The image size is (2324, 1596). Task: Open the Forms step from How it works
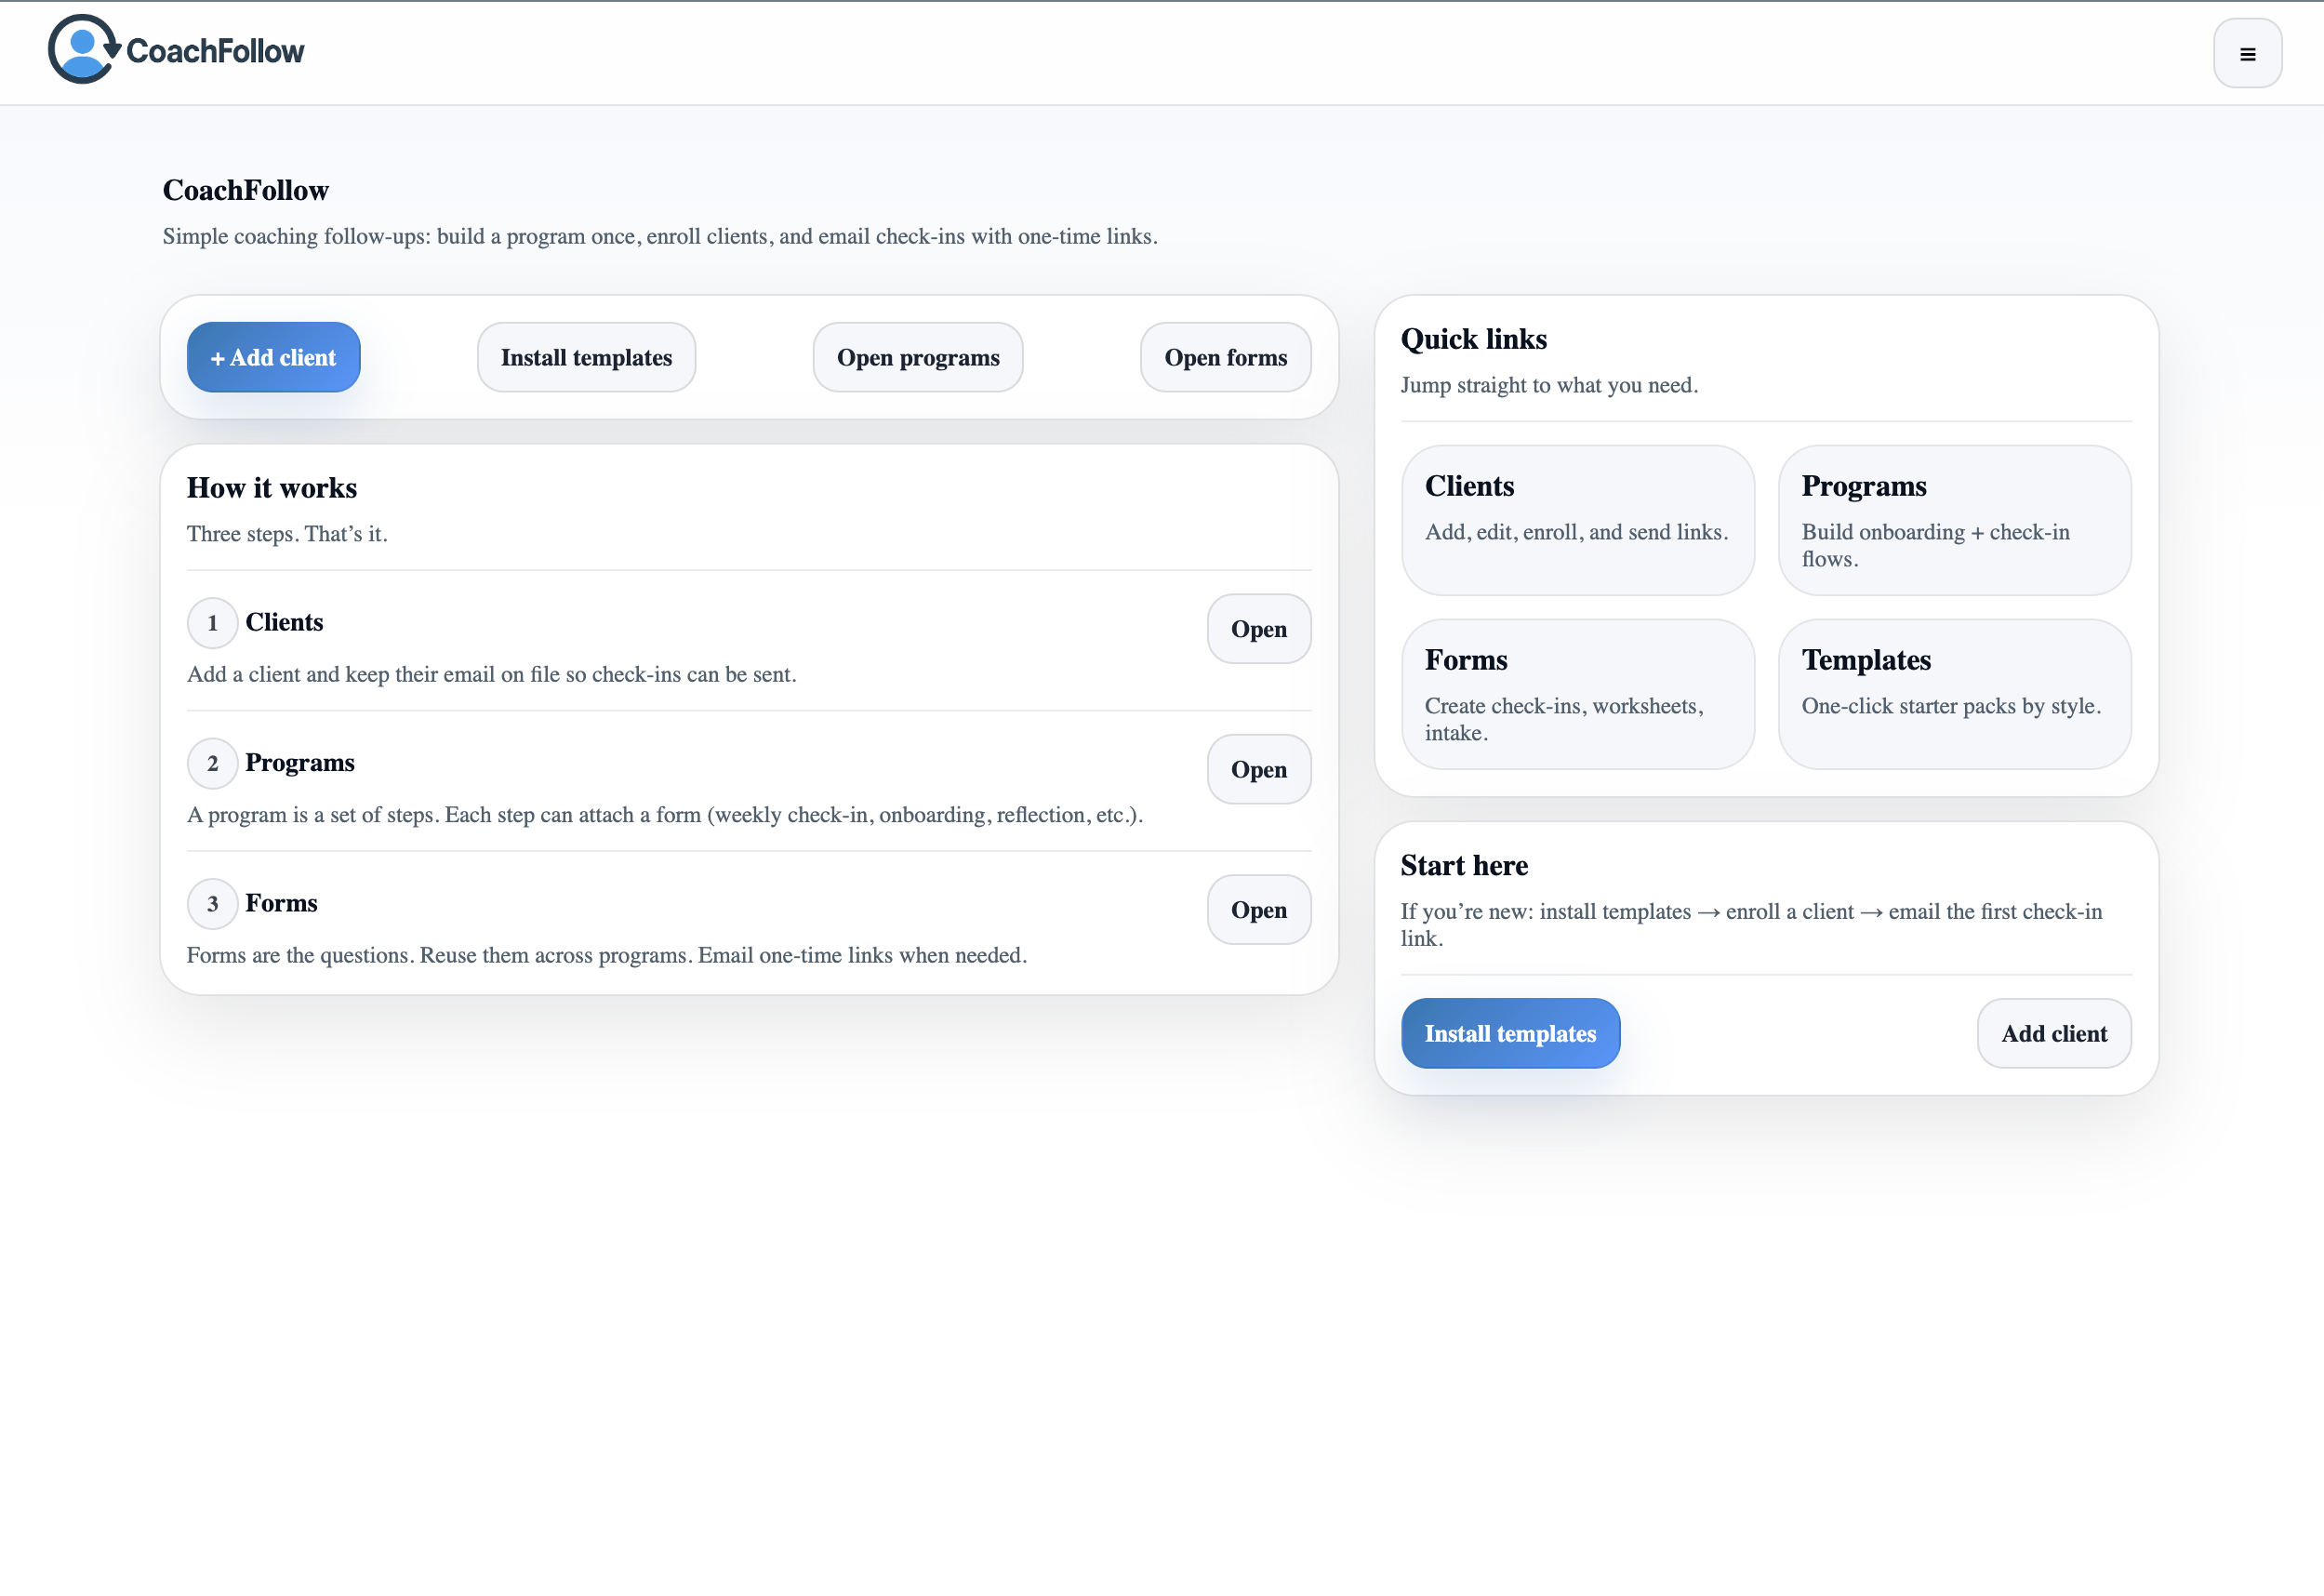[1258, 910]
